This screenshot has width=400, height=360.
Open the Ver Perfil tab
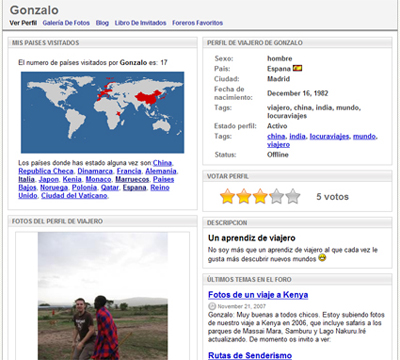coord(23,23)
